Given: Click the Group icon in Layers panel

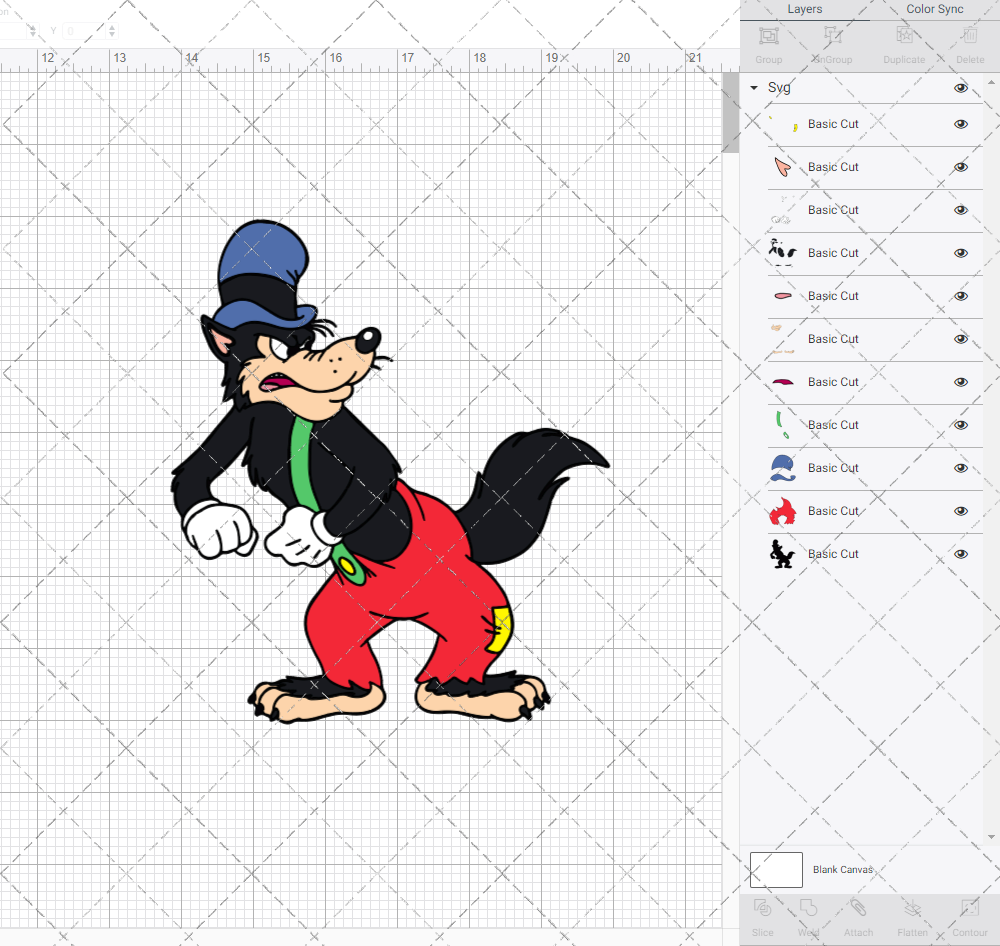Looking at the screenshot, I should click(768, 36).
